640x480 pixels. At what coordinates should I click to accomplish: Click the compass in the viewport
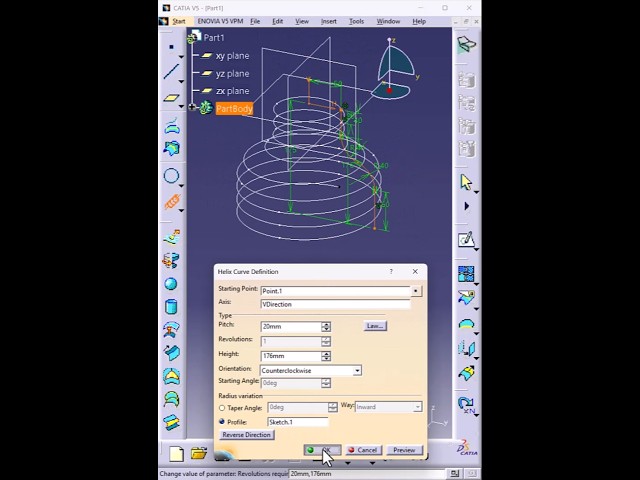click(x=393, y=69)
